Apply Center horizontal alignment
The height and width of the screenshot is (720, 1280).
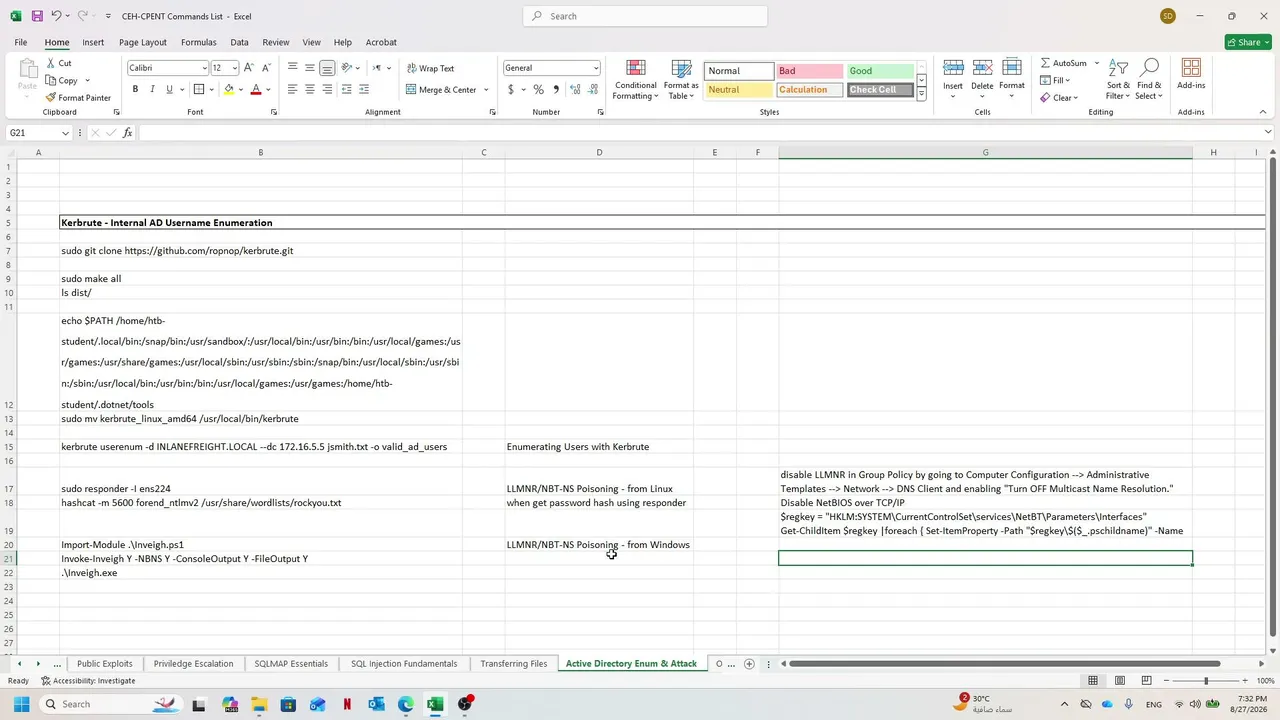point(310,90)
